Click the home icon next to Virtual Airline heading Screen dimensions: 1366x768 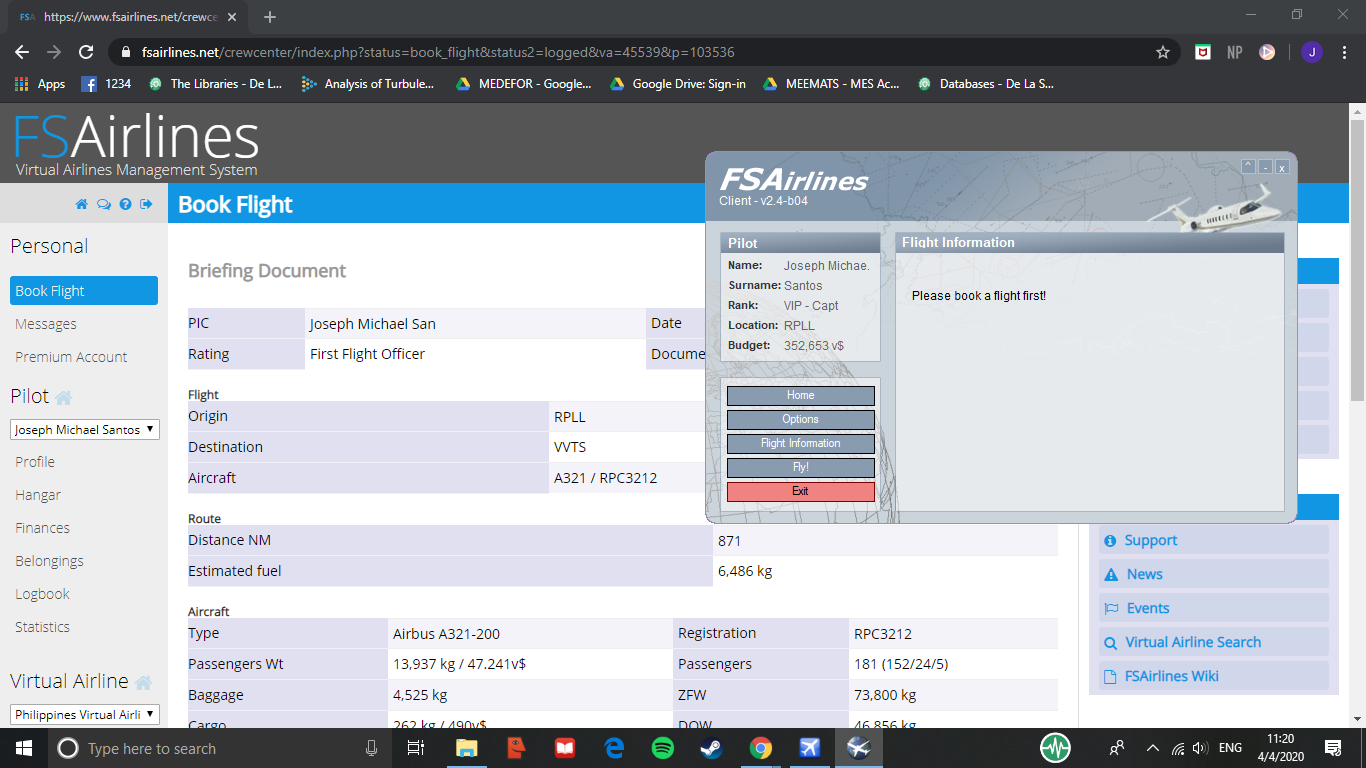pyautogui.click(x=144, y=683)
